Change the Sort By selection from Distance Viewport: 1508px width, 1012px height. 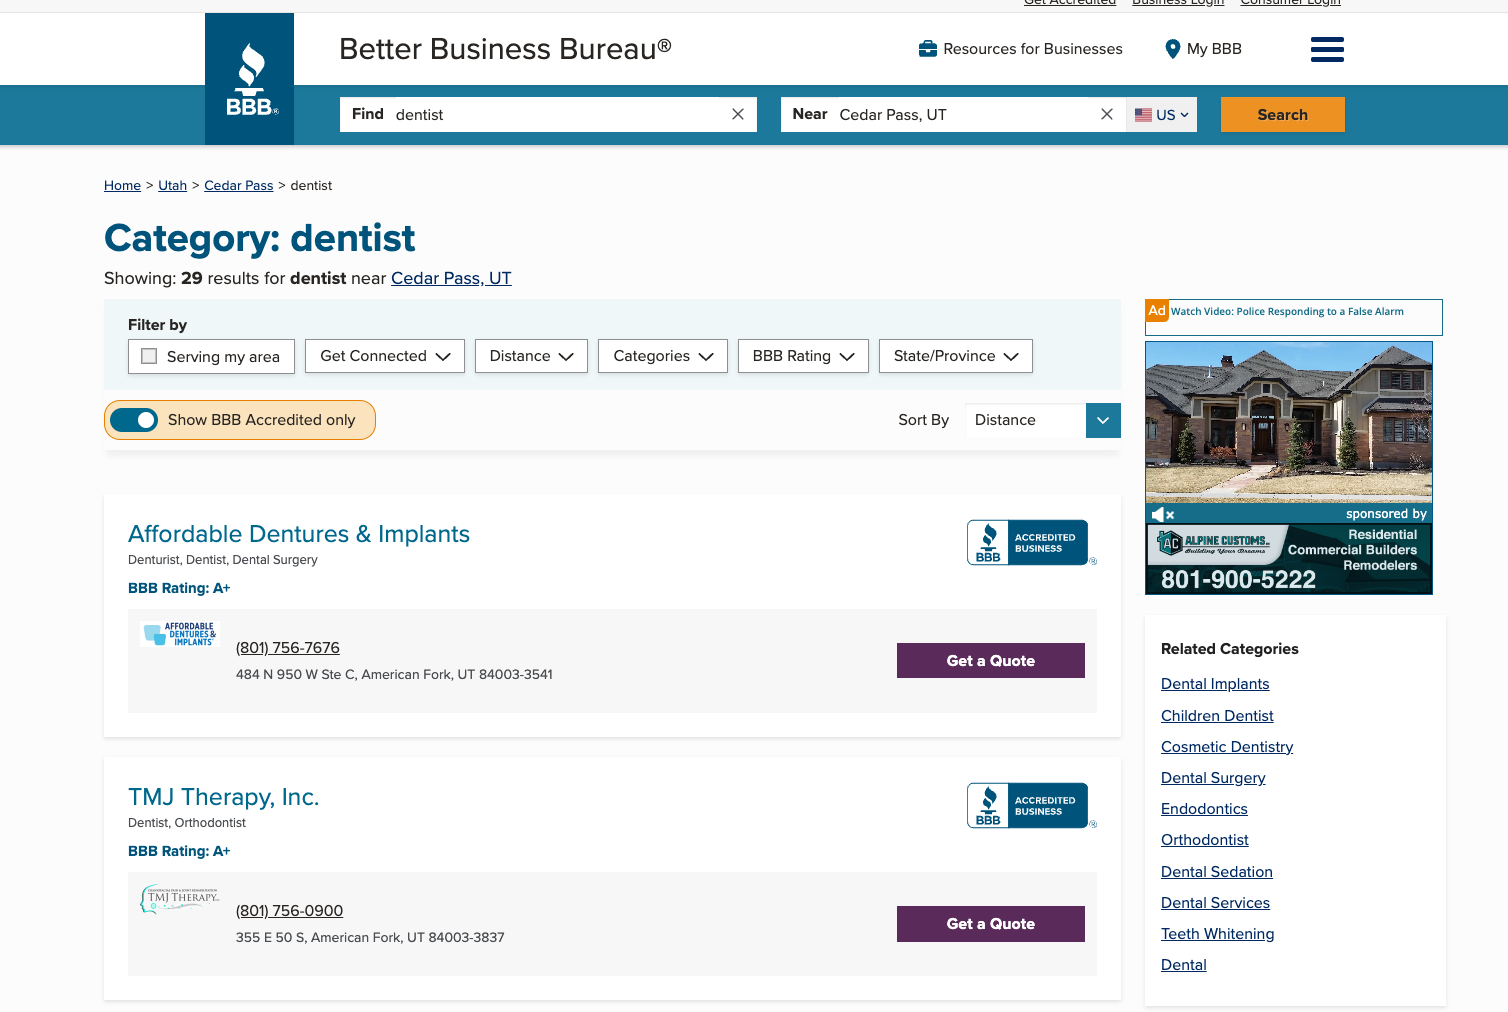(1040, 420)
